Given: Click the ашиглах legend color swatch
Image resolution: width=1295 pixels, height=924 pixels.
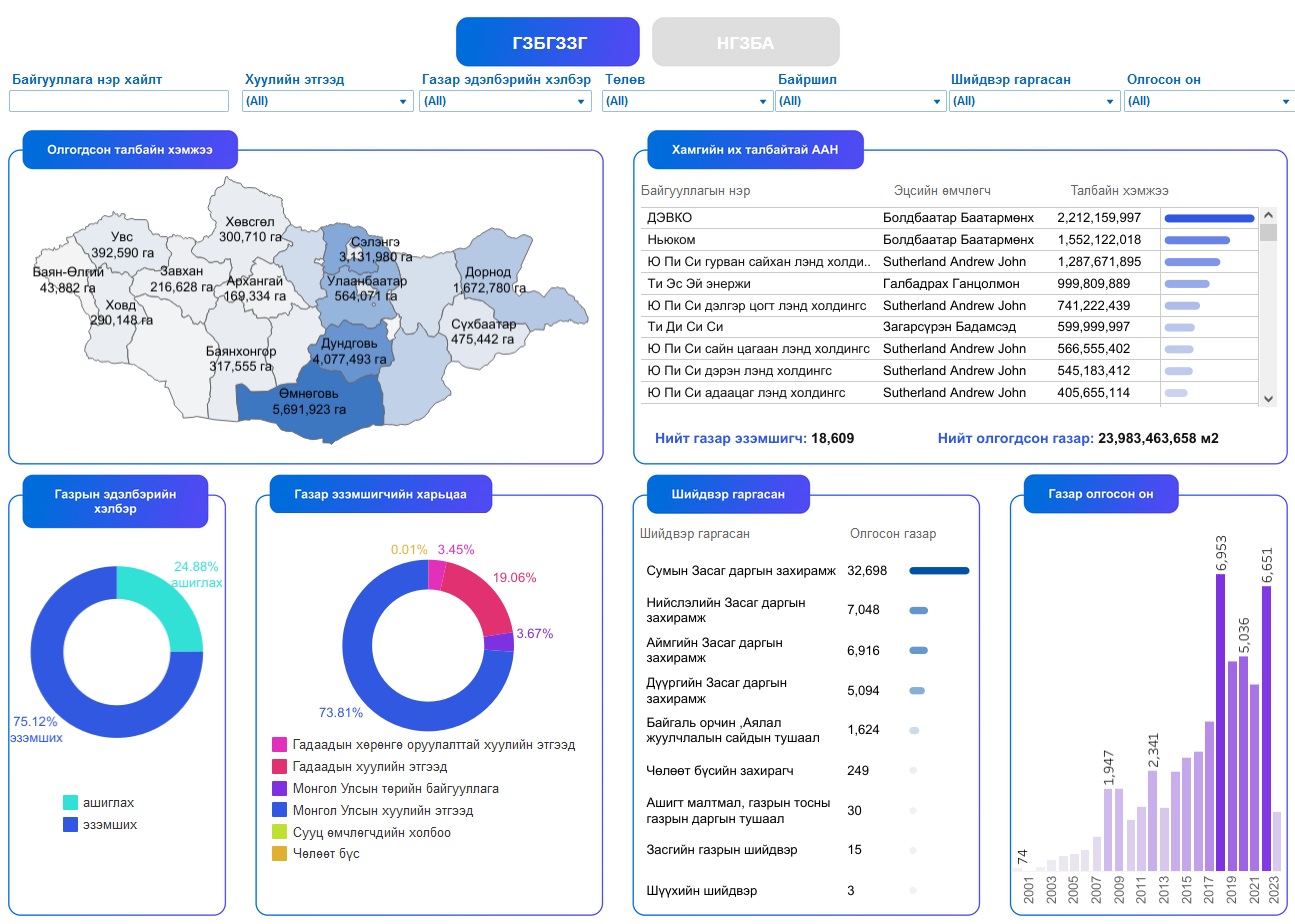Looking at the screenshot, I should (70, 803).
